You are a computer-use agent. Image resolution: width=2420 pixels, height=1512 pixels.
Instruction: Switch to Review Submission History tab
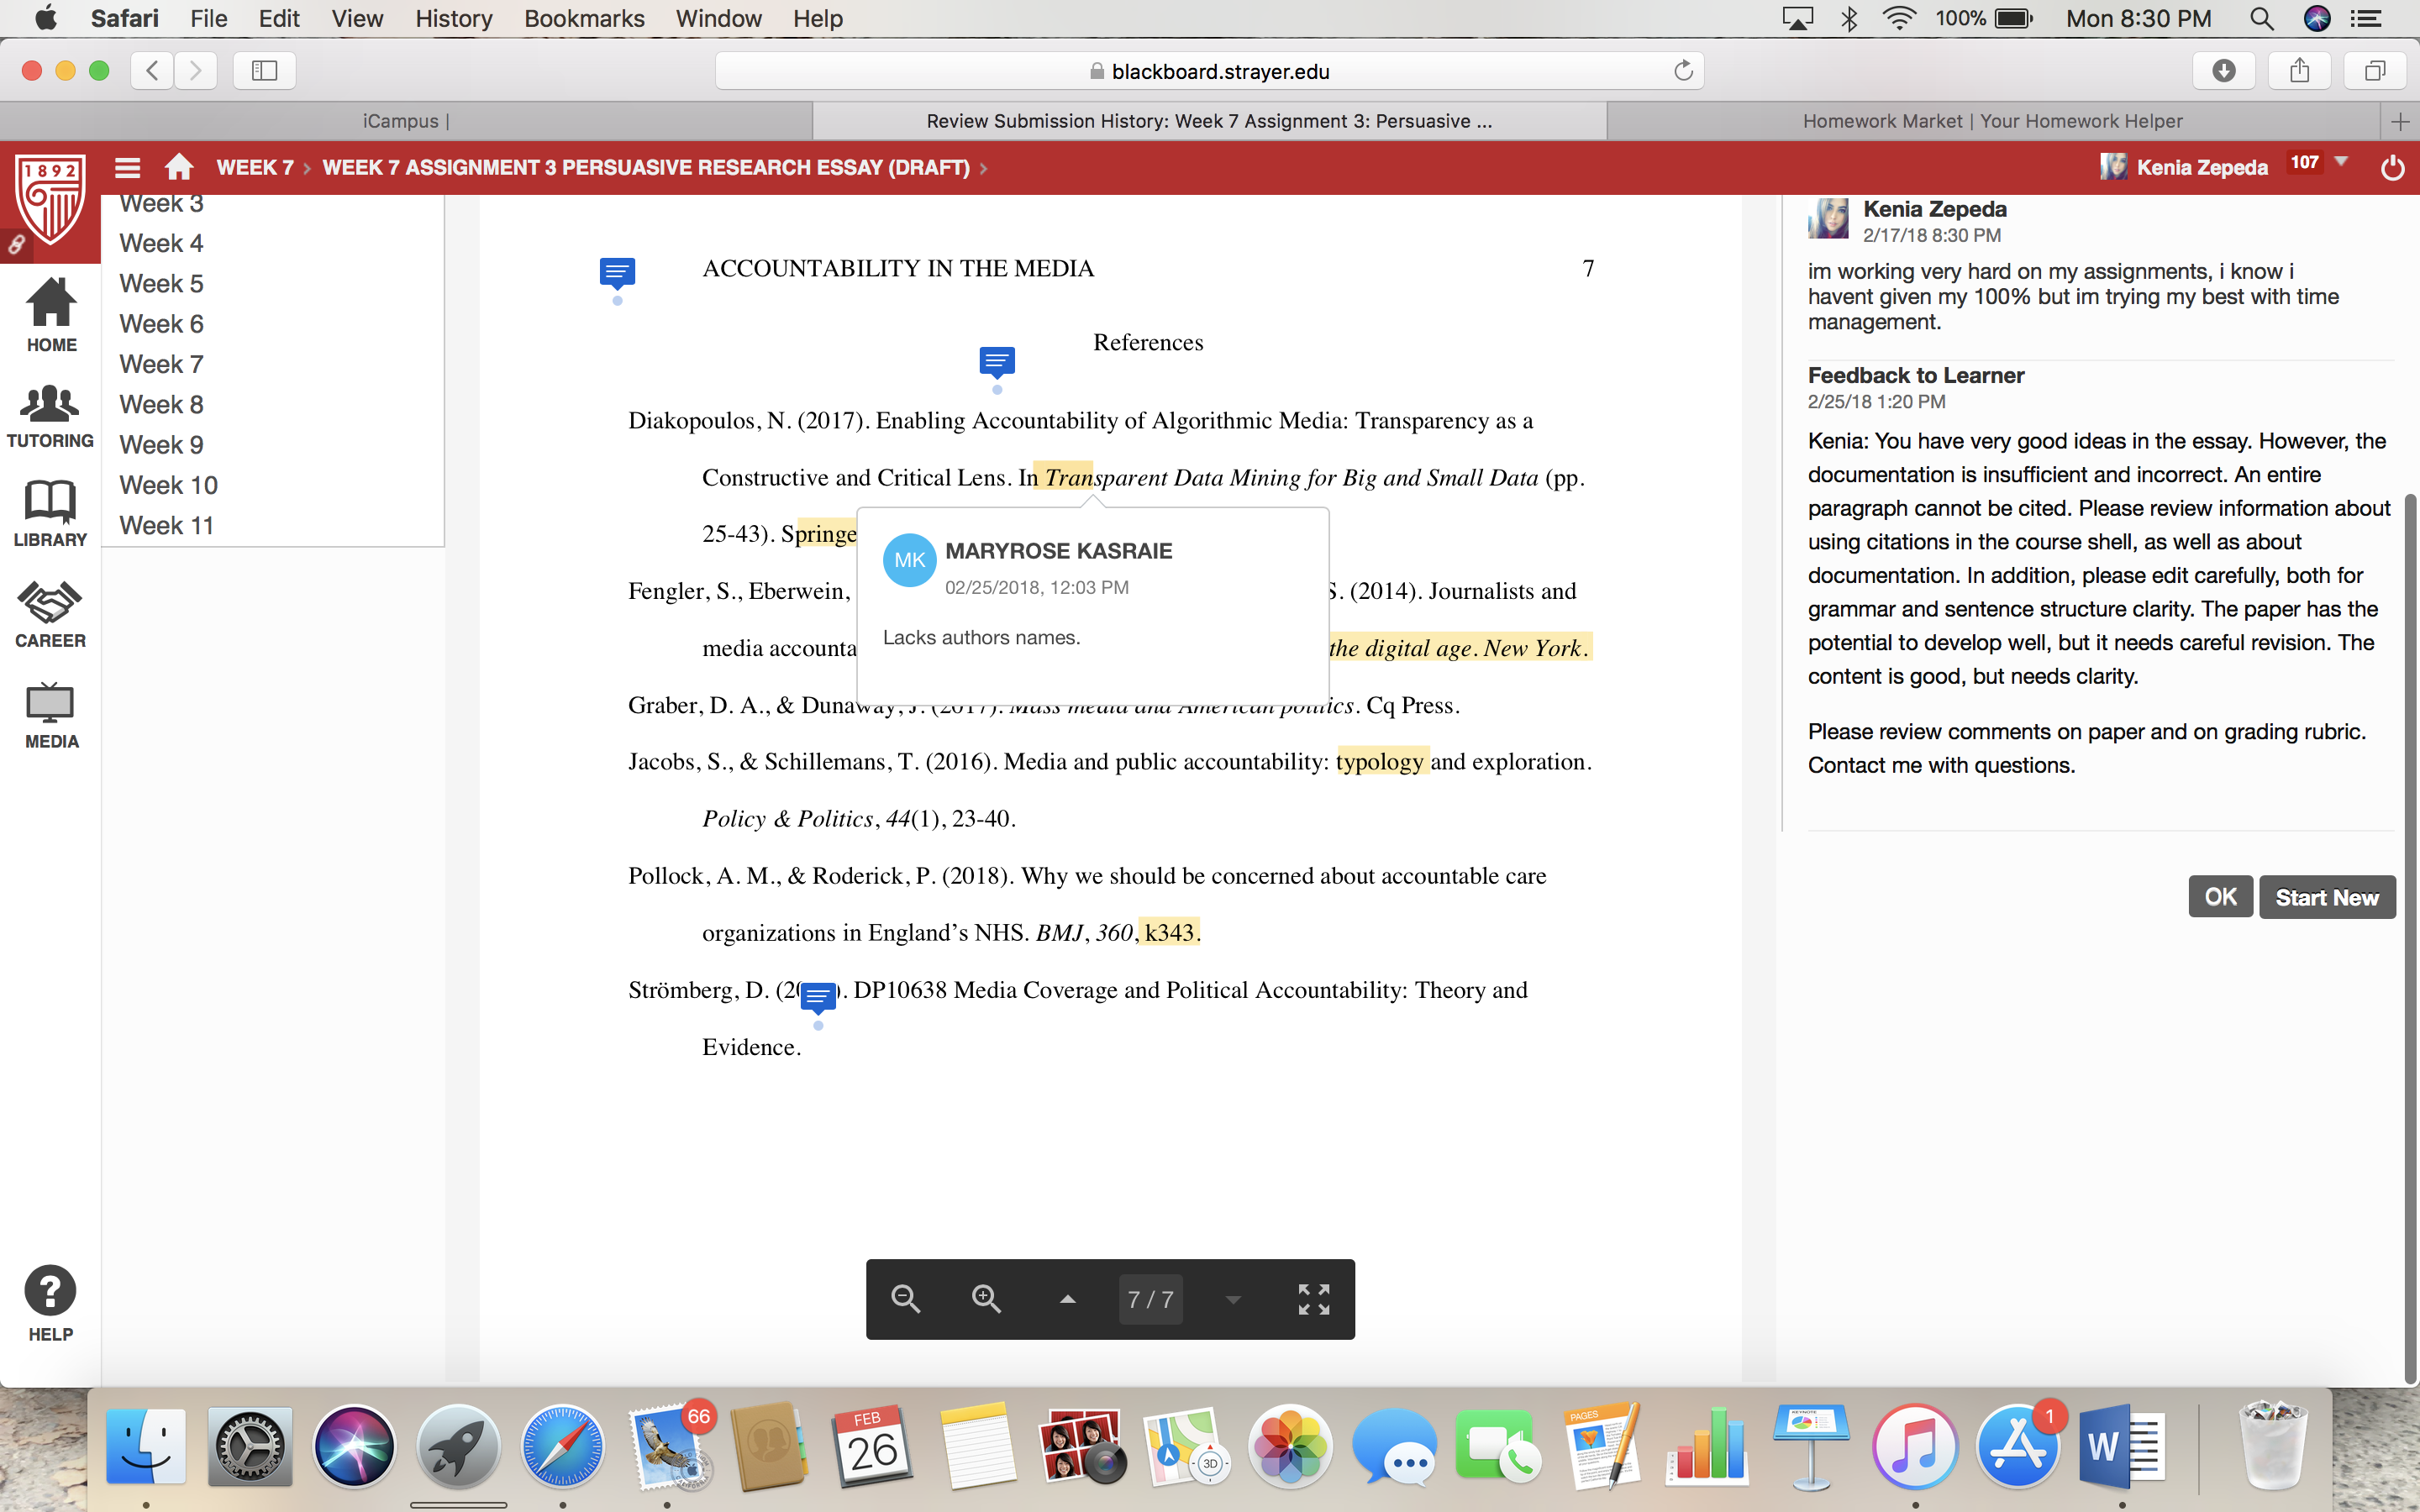[1209, 121]
